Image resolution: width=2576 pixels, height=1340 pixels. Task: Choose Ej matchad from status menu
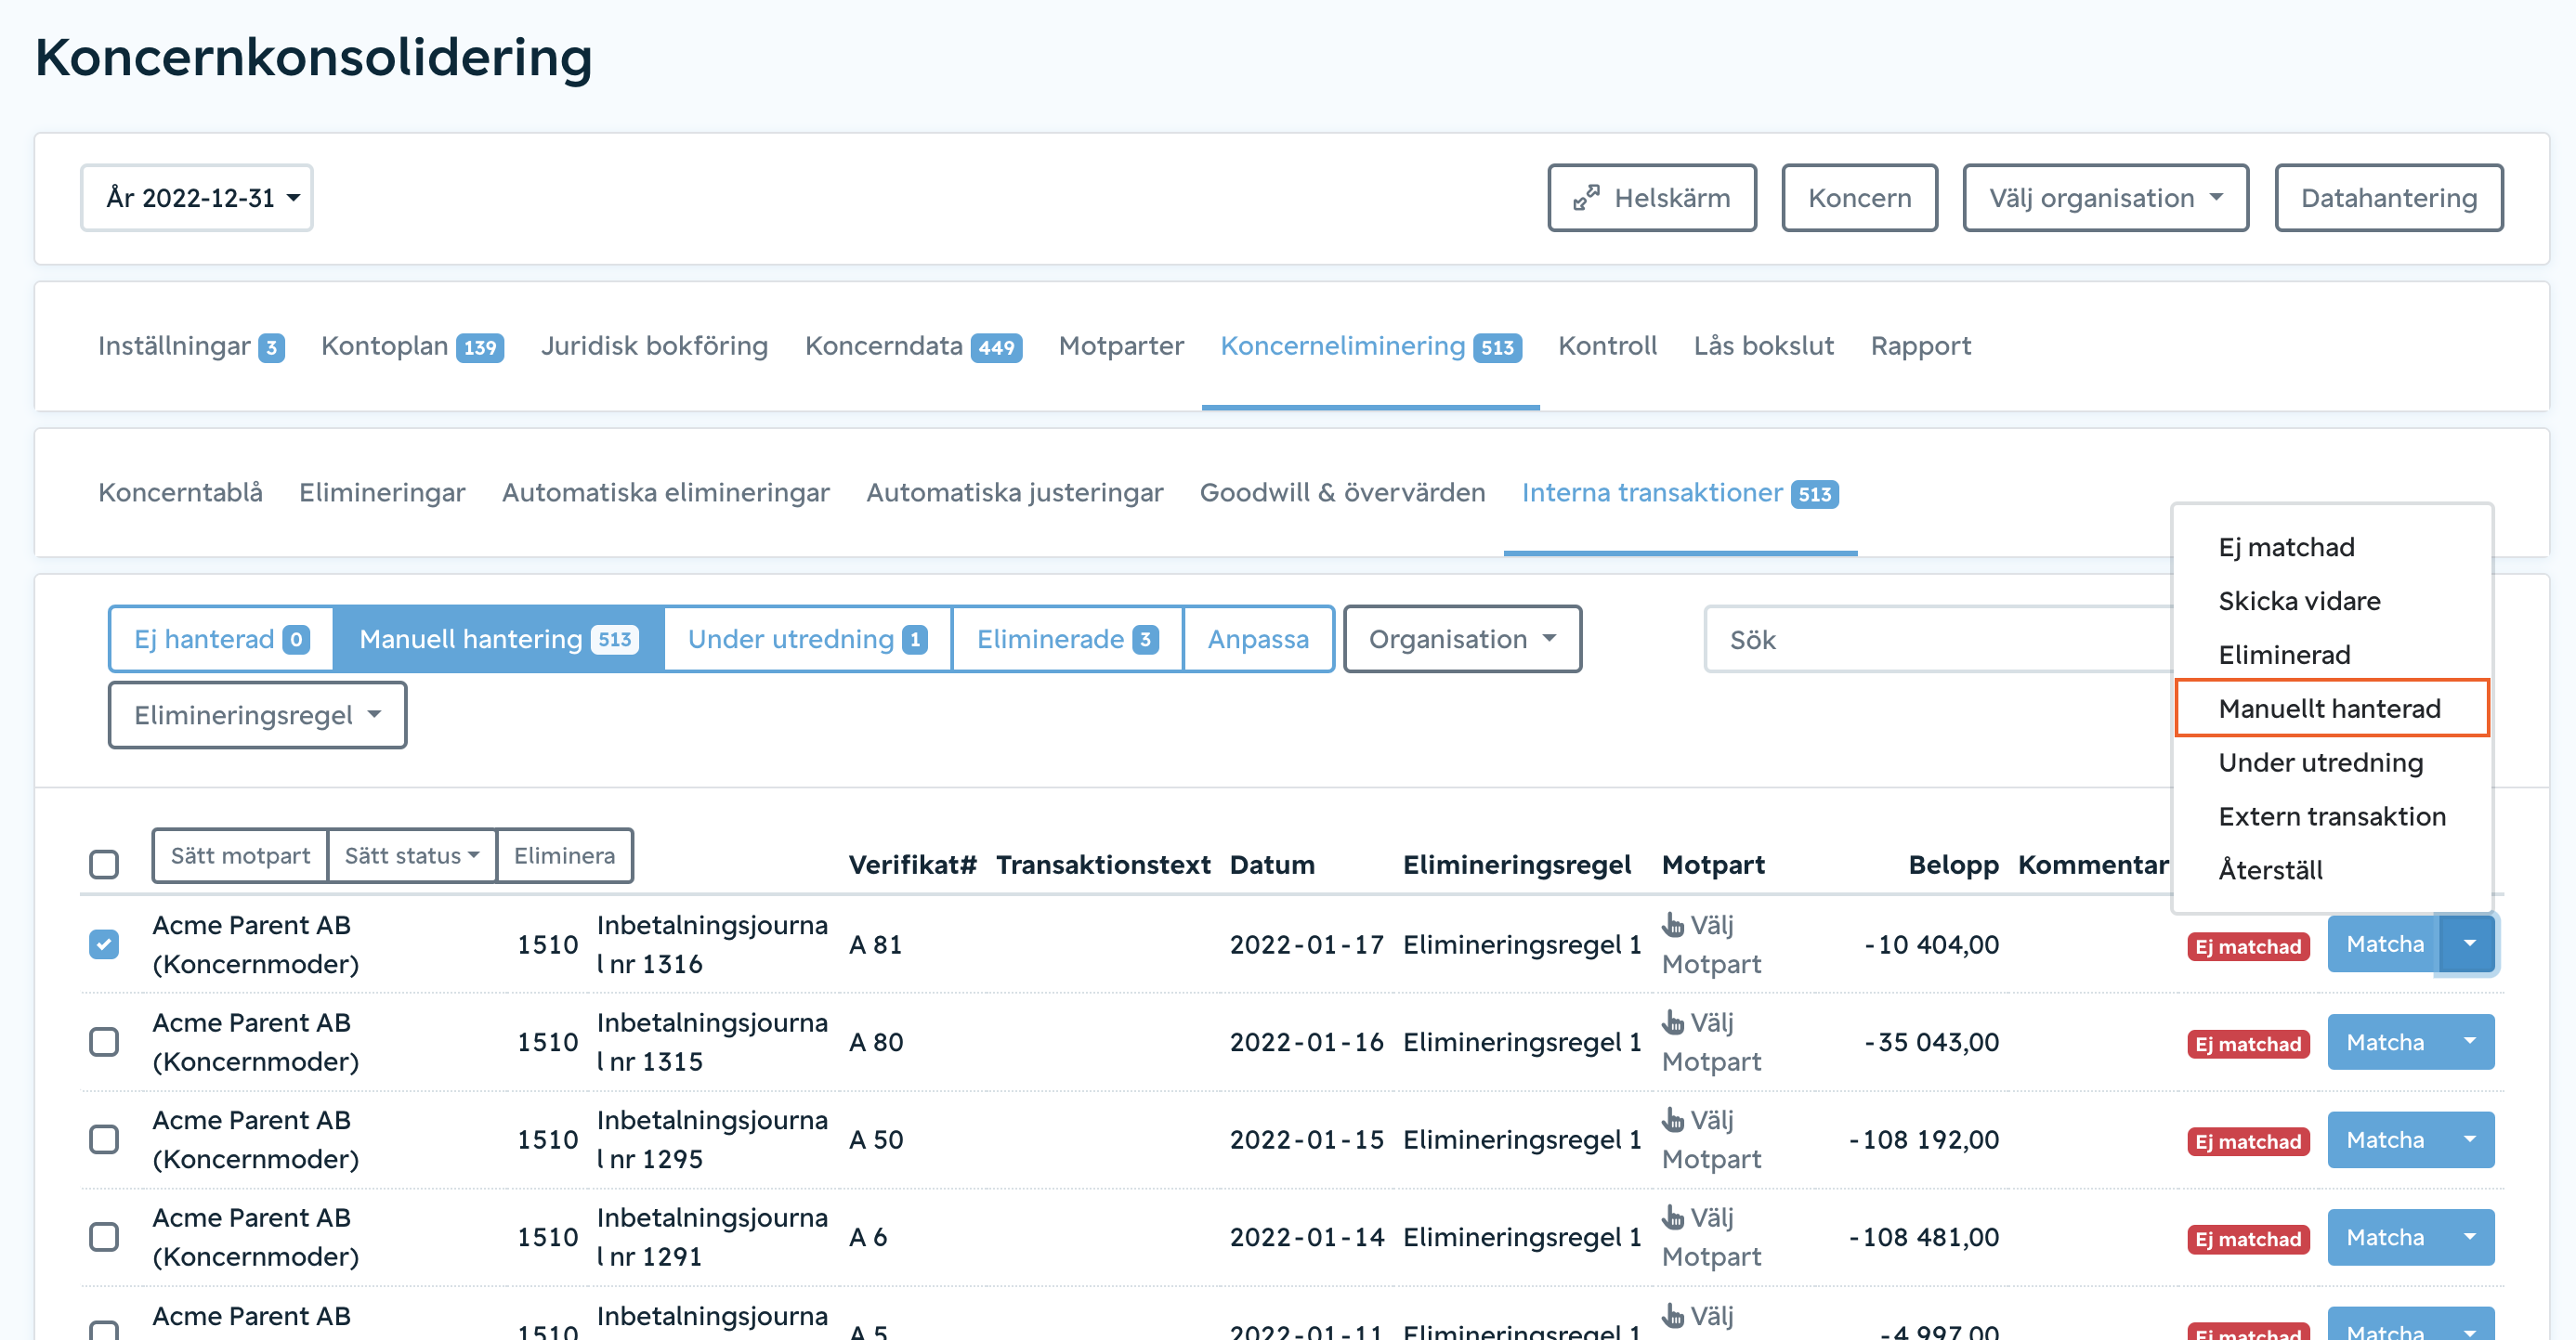(2332, 547)
